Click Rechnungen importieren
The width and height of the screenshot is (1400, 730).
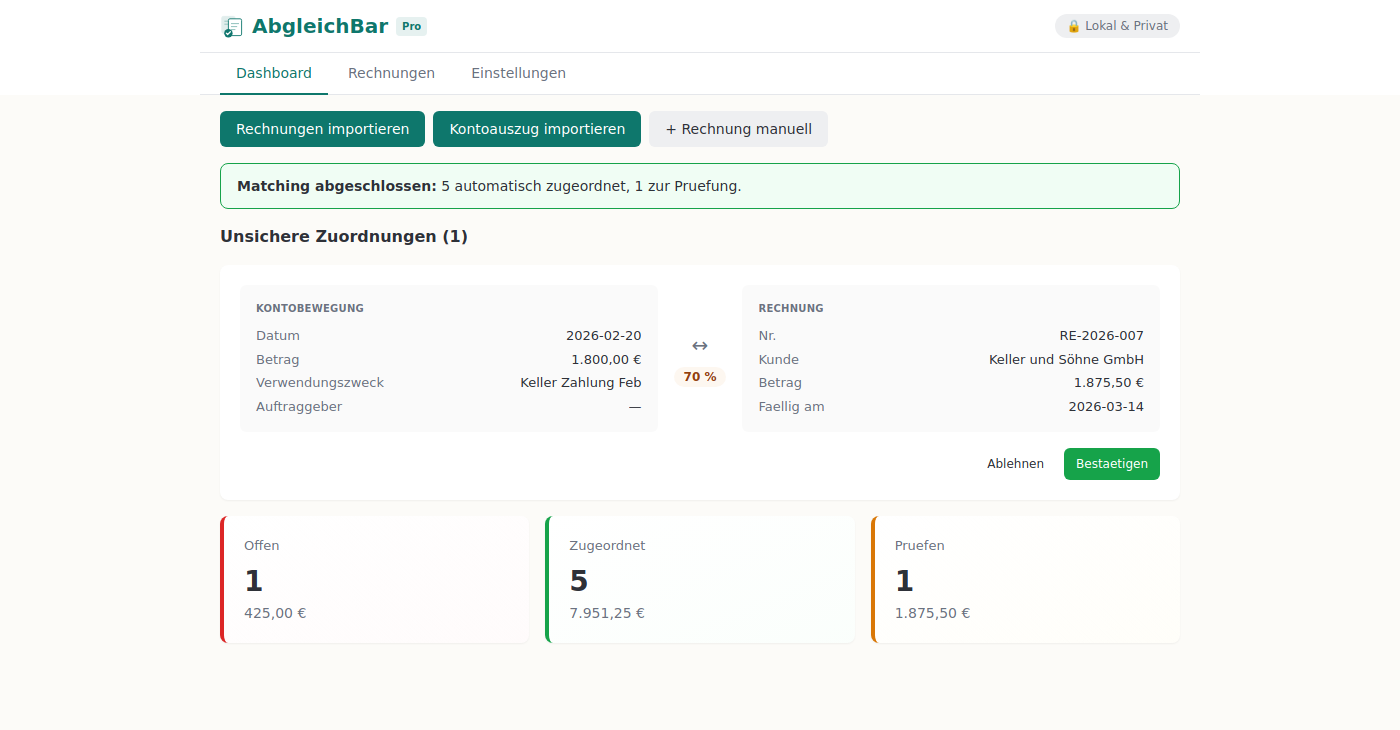coord(322,129)
